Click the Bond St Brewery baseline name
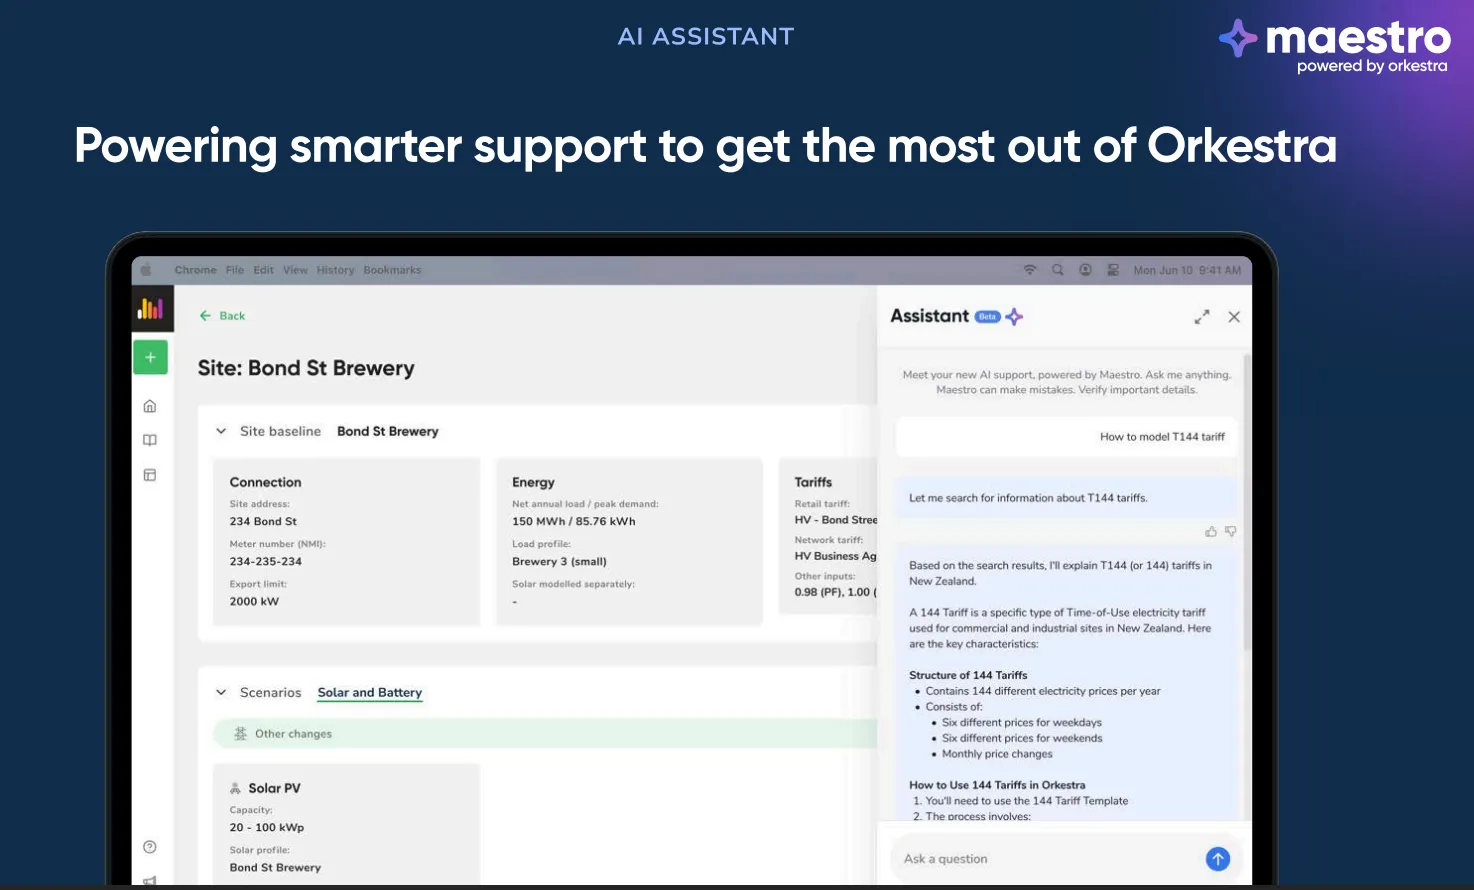 click(388, 432)
